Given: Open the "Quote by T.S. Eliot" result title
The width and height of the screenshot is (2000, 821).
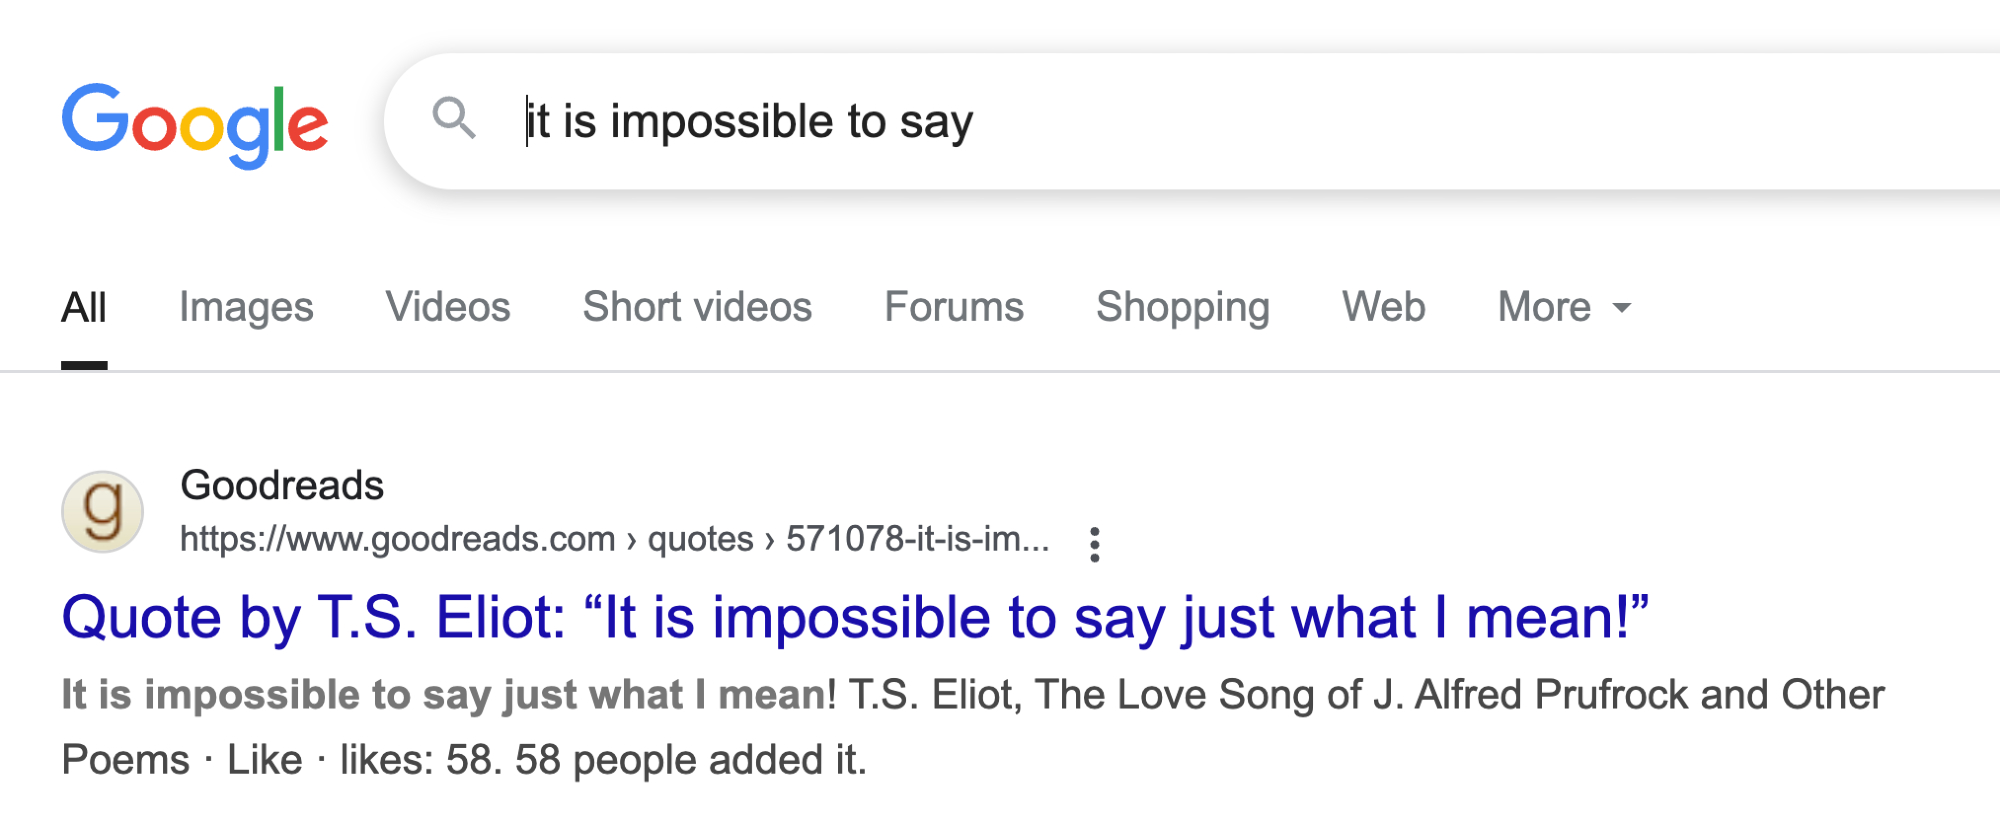Looking at the screenshot, I should point(855,617).
